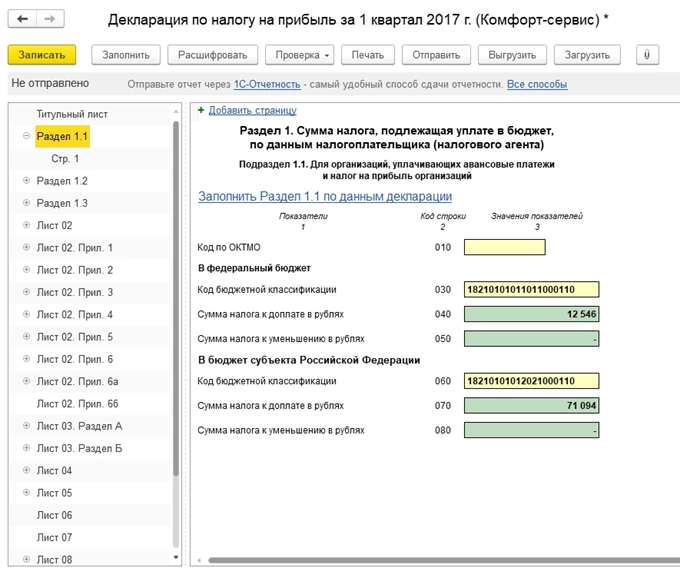This screenshot has height=568, width=680.
Task: Click the Заполнить button
Action: click(x=126, y=55)
